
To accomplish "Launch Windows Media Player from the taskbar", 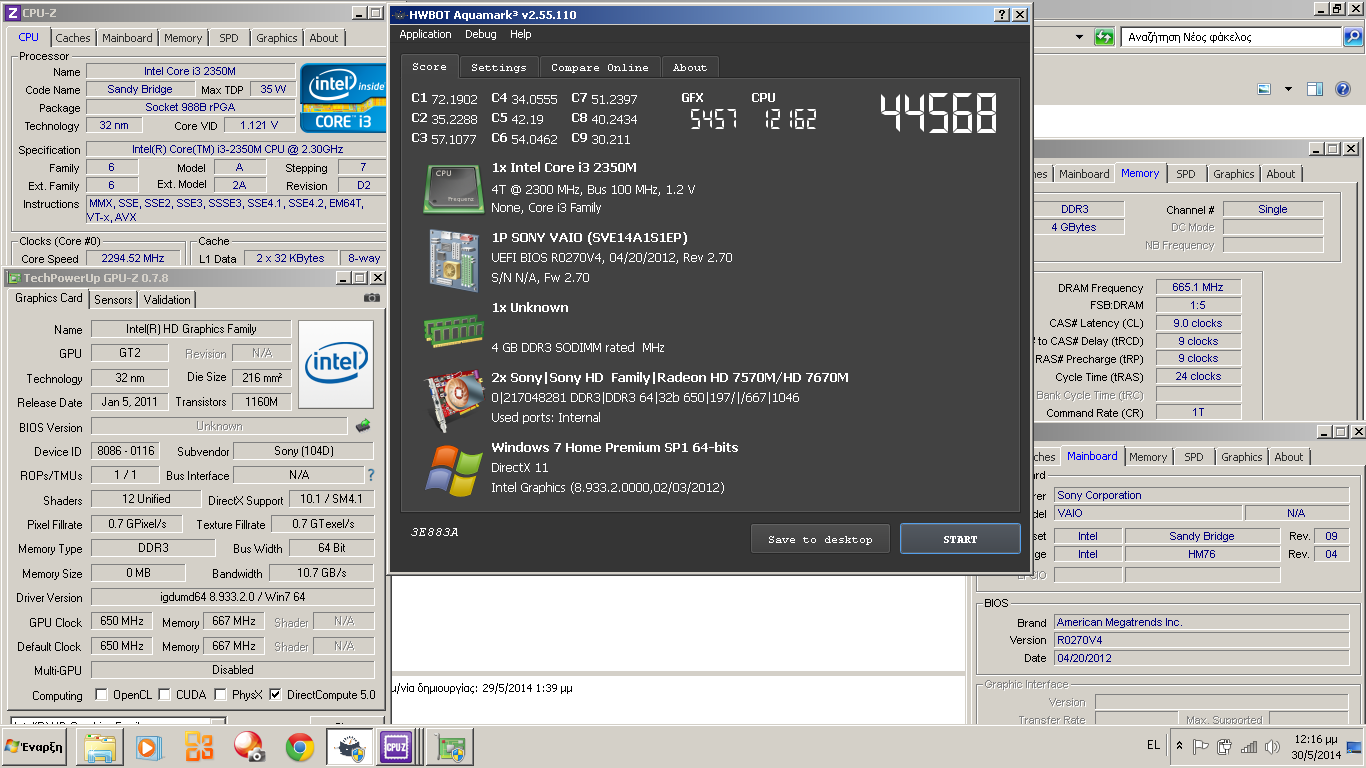I will pos(148,747).
